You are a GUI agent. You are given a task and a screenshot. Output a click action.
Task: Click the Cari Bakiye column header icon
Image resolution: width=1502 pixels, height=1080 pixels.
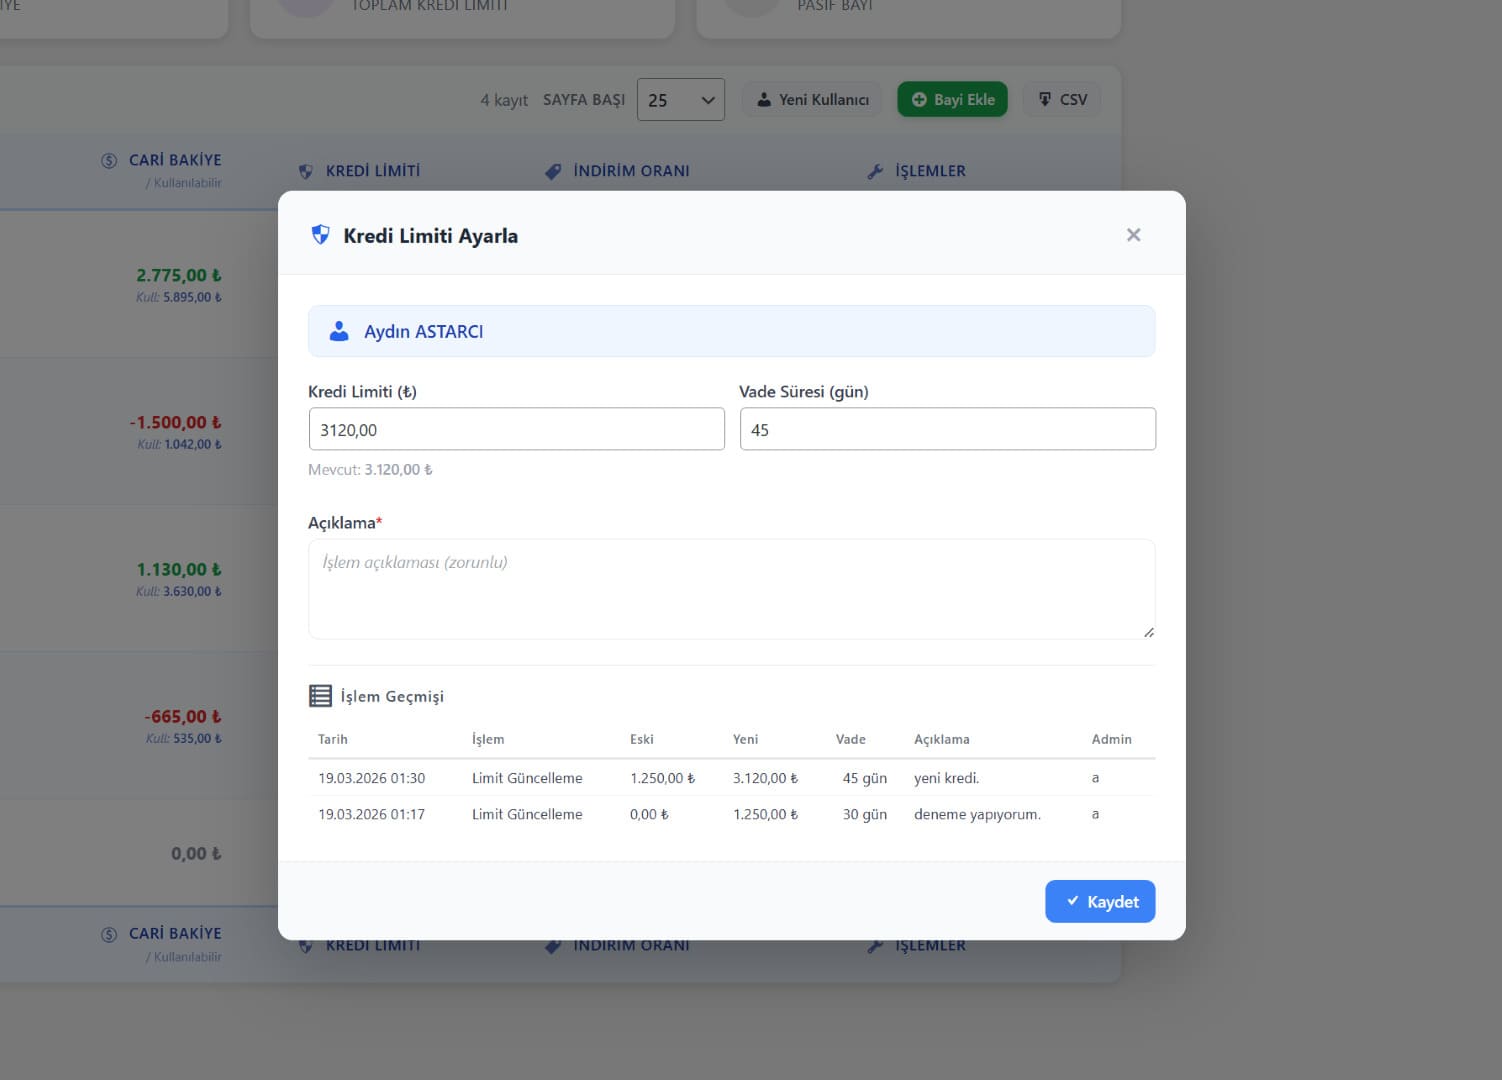[109, 161]
